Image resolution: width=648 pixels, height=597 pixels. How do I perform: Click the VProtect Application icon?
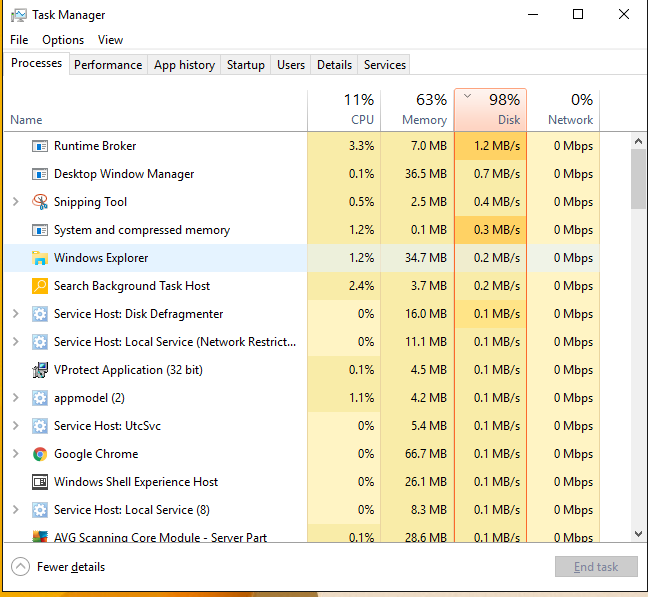click(40, 370)
